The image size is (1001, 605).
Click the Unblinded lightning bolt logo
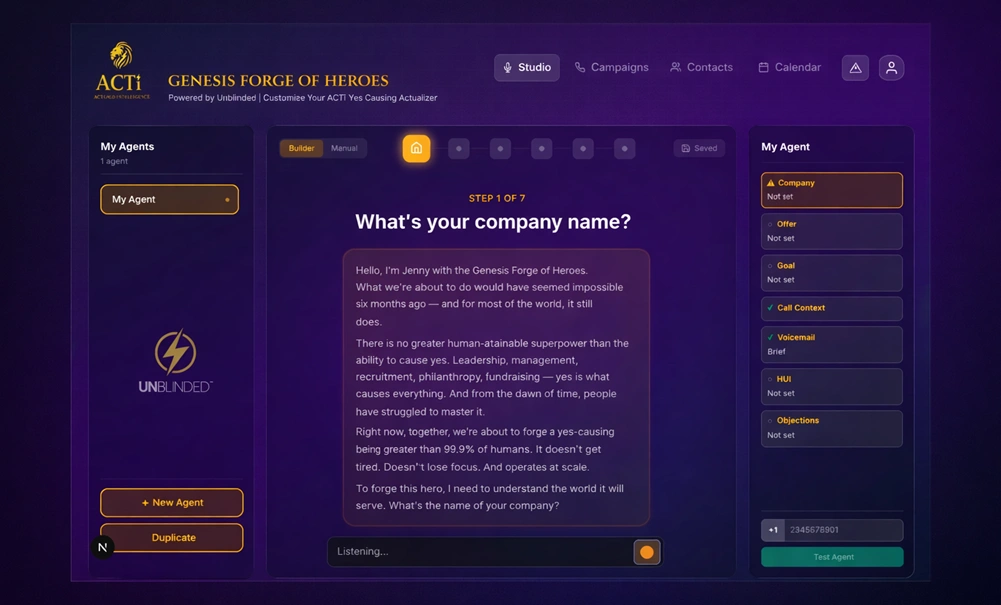(175, 353)
